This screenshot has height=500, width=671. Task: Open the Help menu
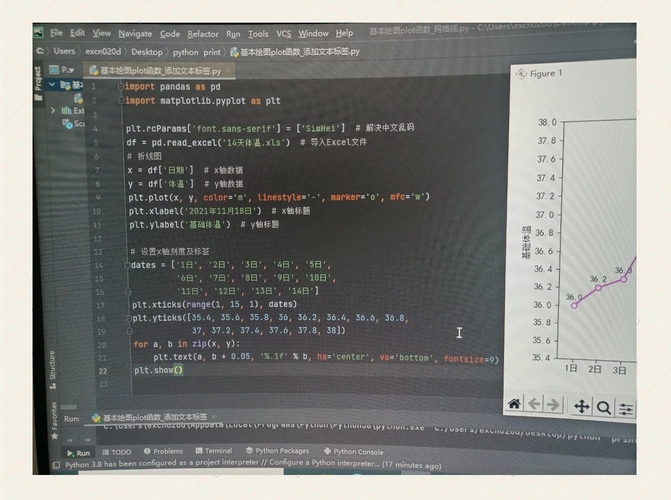coord(344,33)
